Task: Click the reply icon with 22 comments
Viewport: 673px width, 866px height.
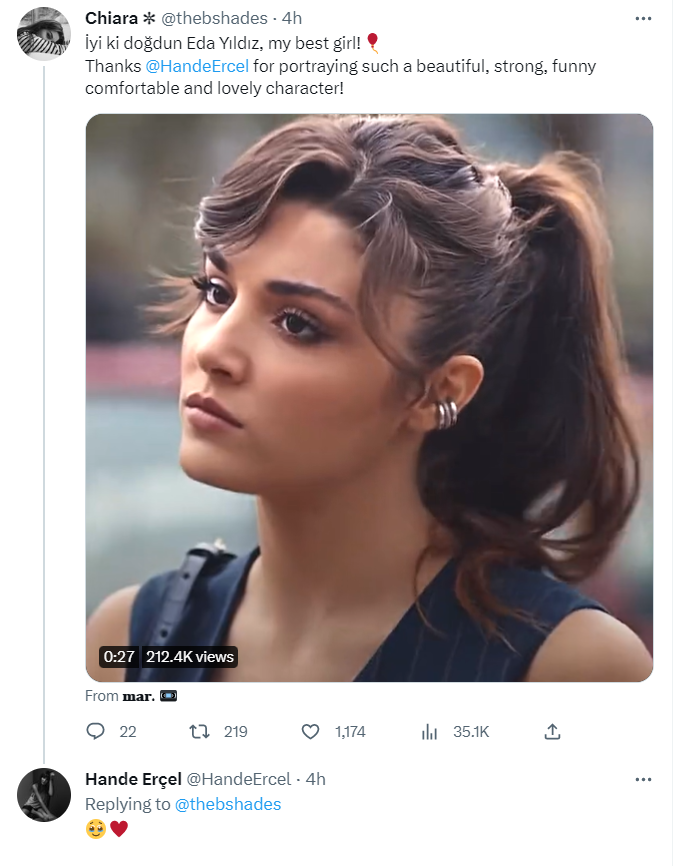Action: click(96, 732)
